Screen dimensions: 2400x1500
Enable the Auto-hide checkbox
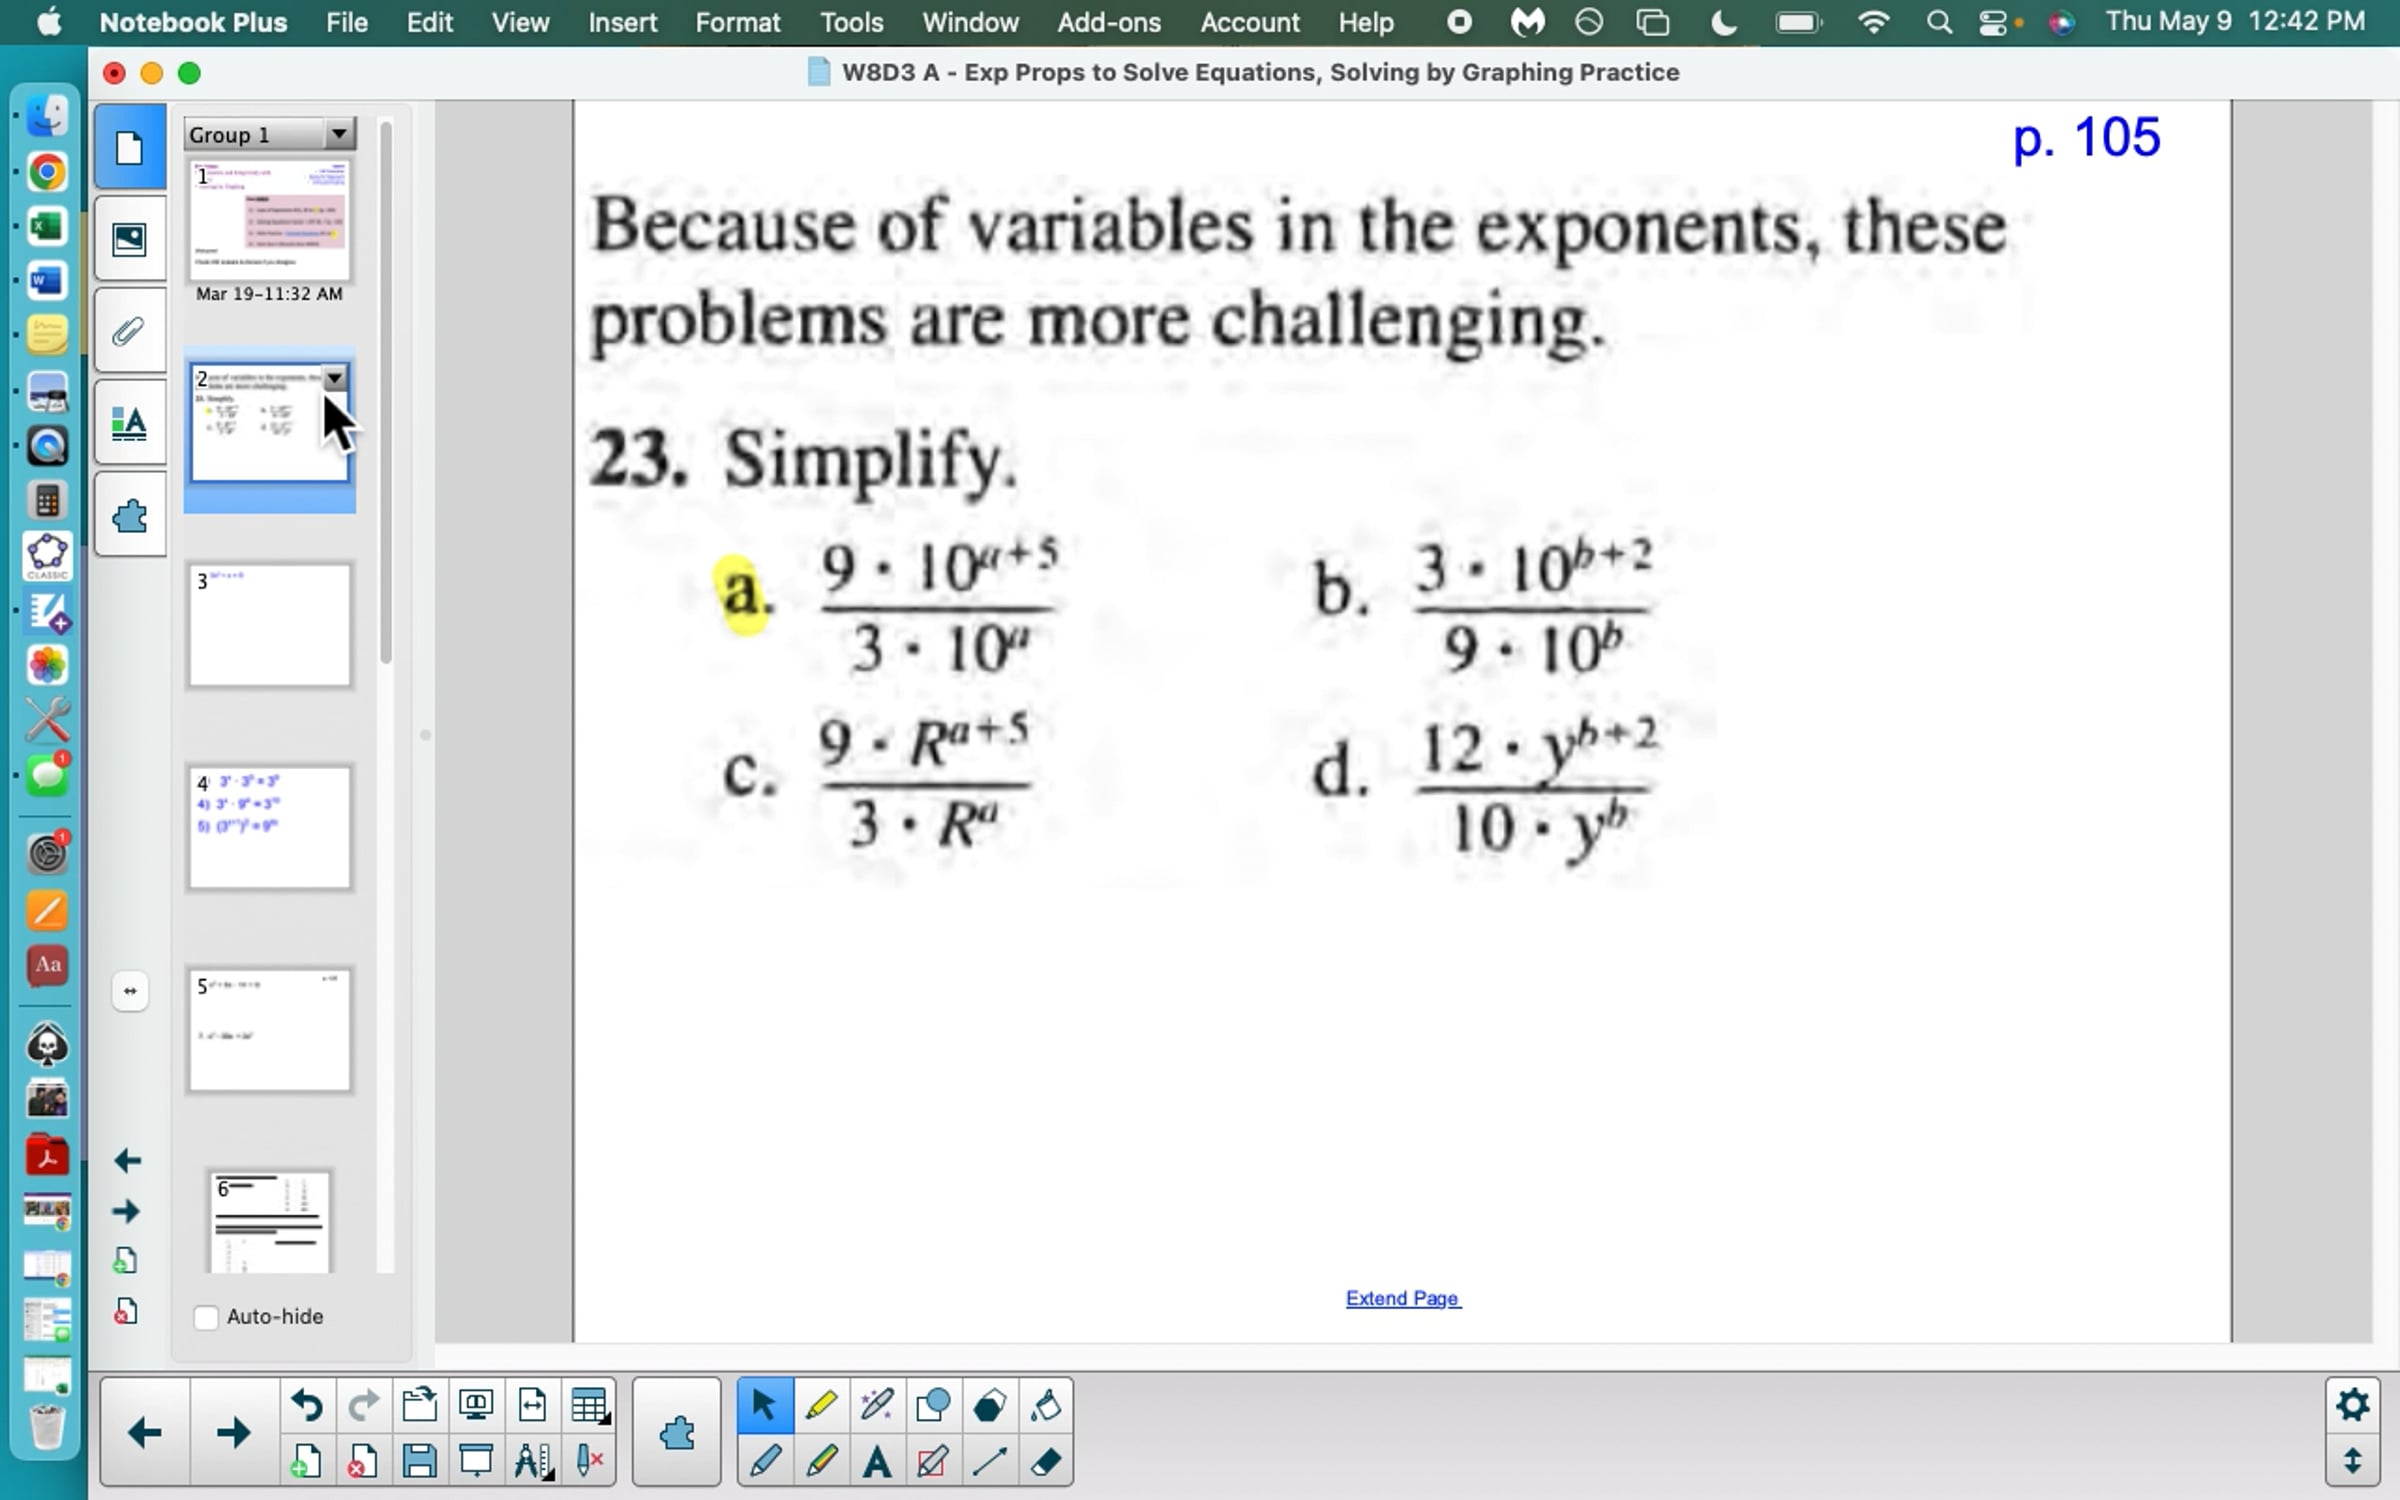click(206, 1317)
